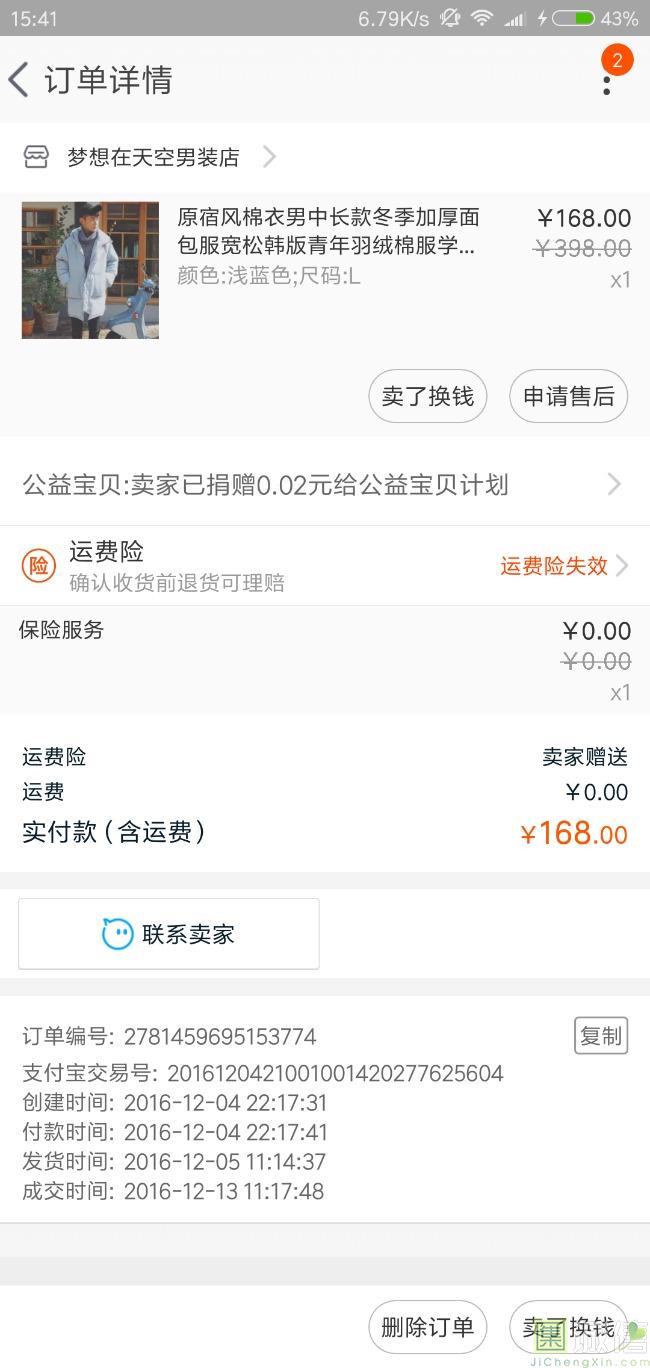Copy order number with 复制 button
Screen dimensions: 650x1368
(600, 1036)
